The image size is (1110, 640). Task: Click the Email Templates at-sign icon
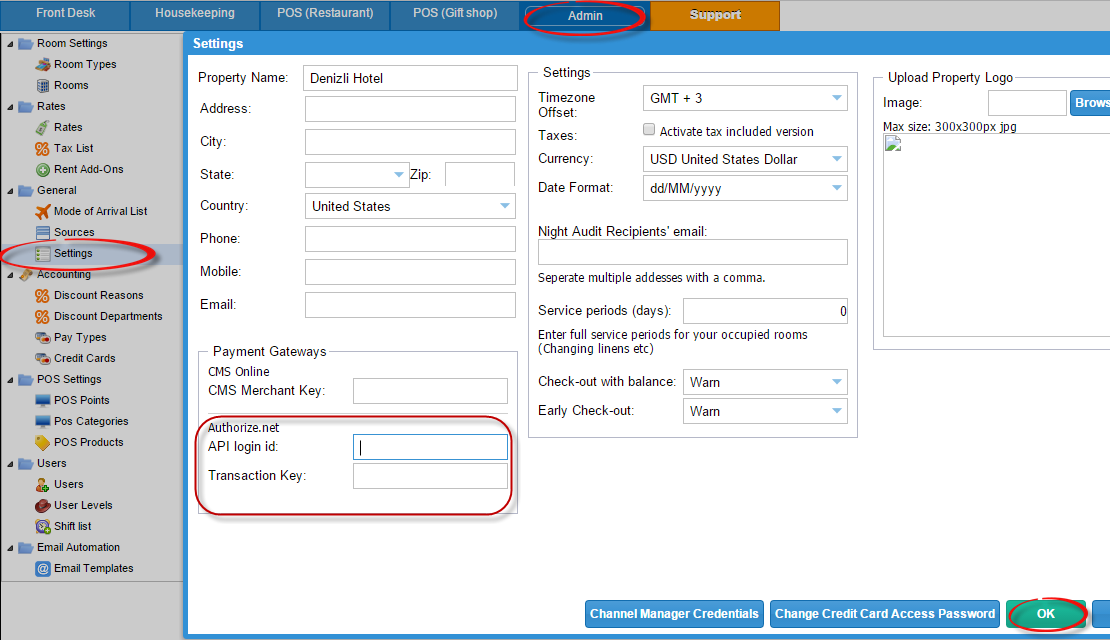42,568
